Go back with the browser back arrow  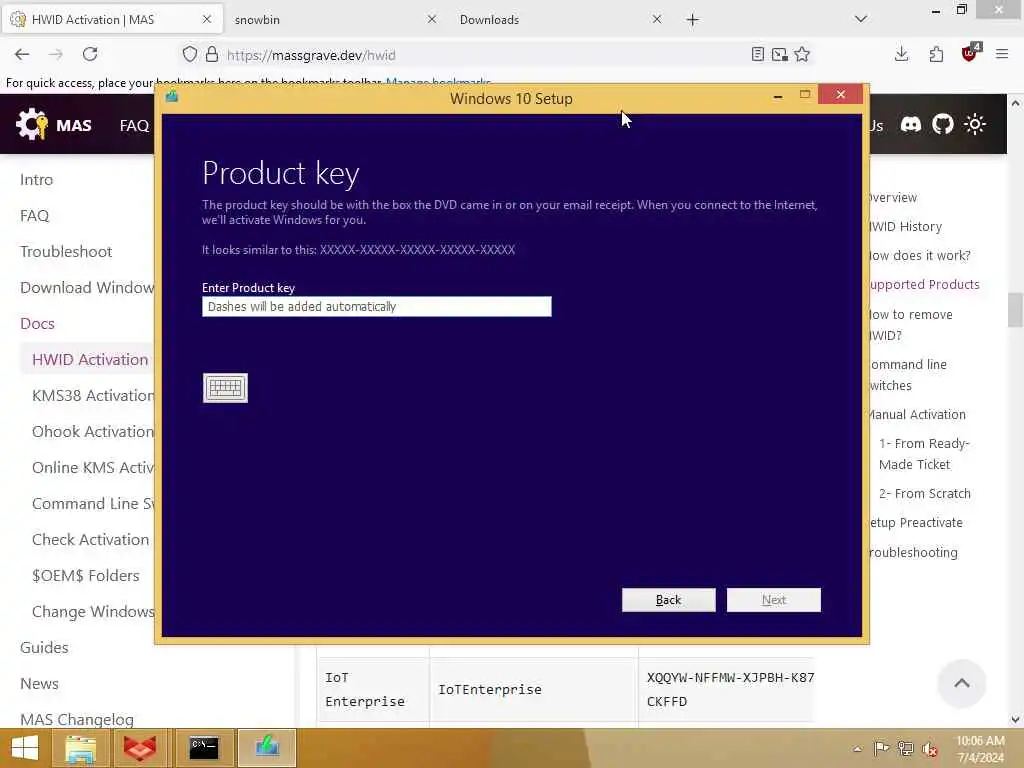pyautogui.click(x=22, y=55)
